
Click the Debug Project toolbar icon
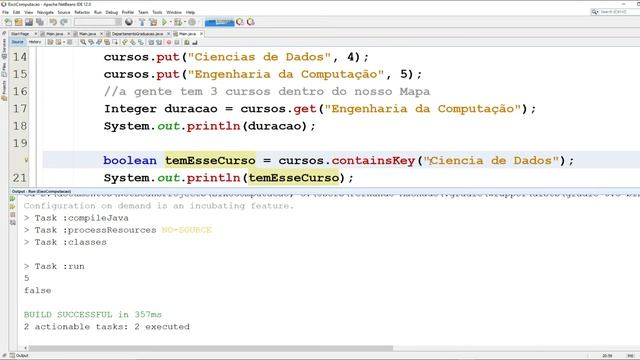pyautogui.click(x=178, y=22)
